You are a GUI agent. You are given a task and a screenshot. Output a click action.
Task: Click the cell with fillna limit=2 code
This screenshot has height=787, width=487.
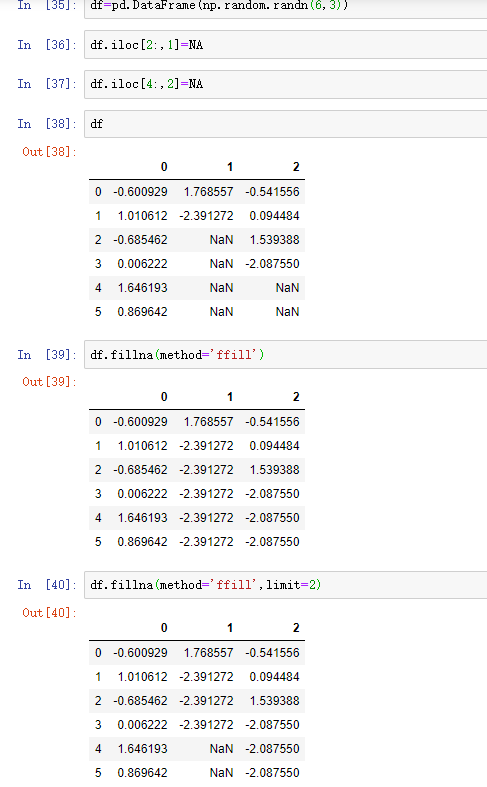(286, 585)
